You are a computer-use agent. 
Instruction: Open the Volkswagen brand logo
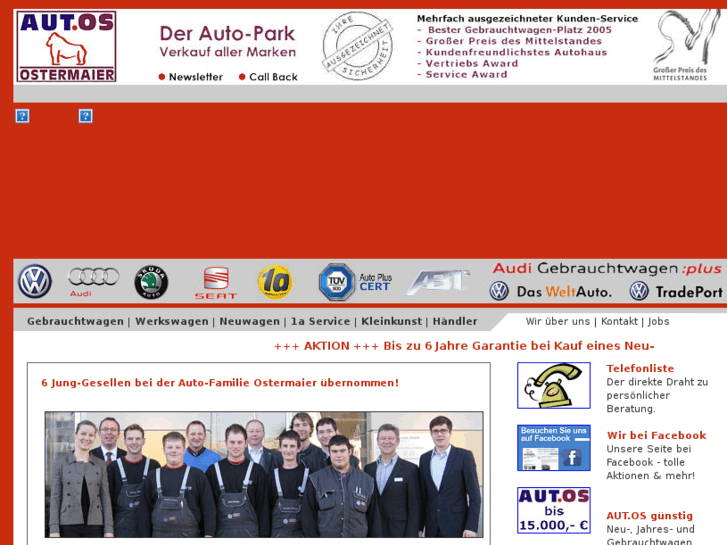coord(35,282)
